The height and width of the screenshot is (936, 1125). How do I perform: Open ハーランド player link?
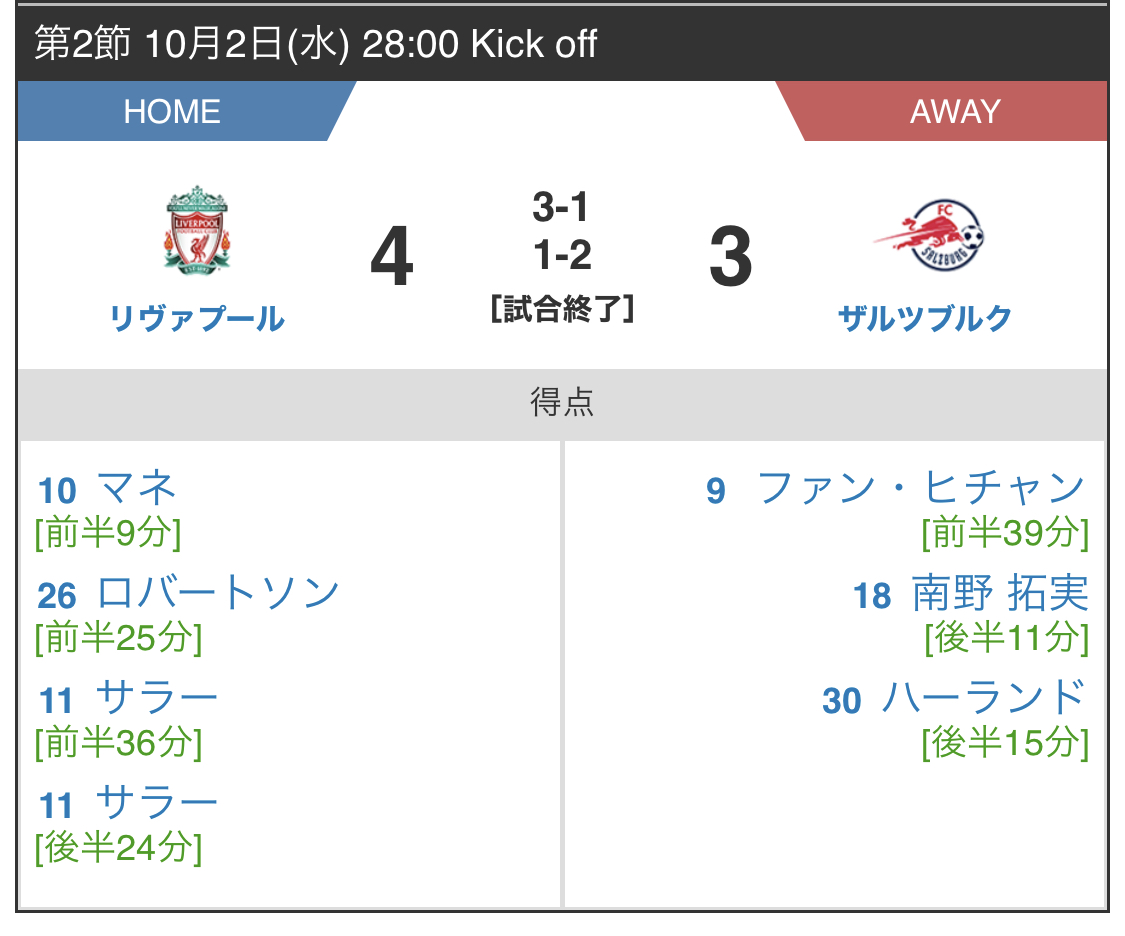[984, 699]
